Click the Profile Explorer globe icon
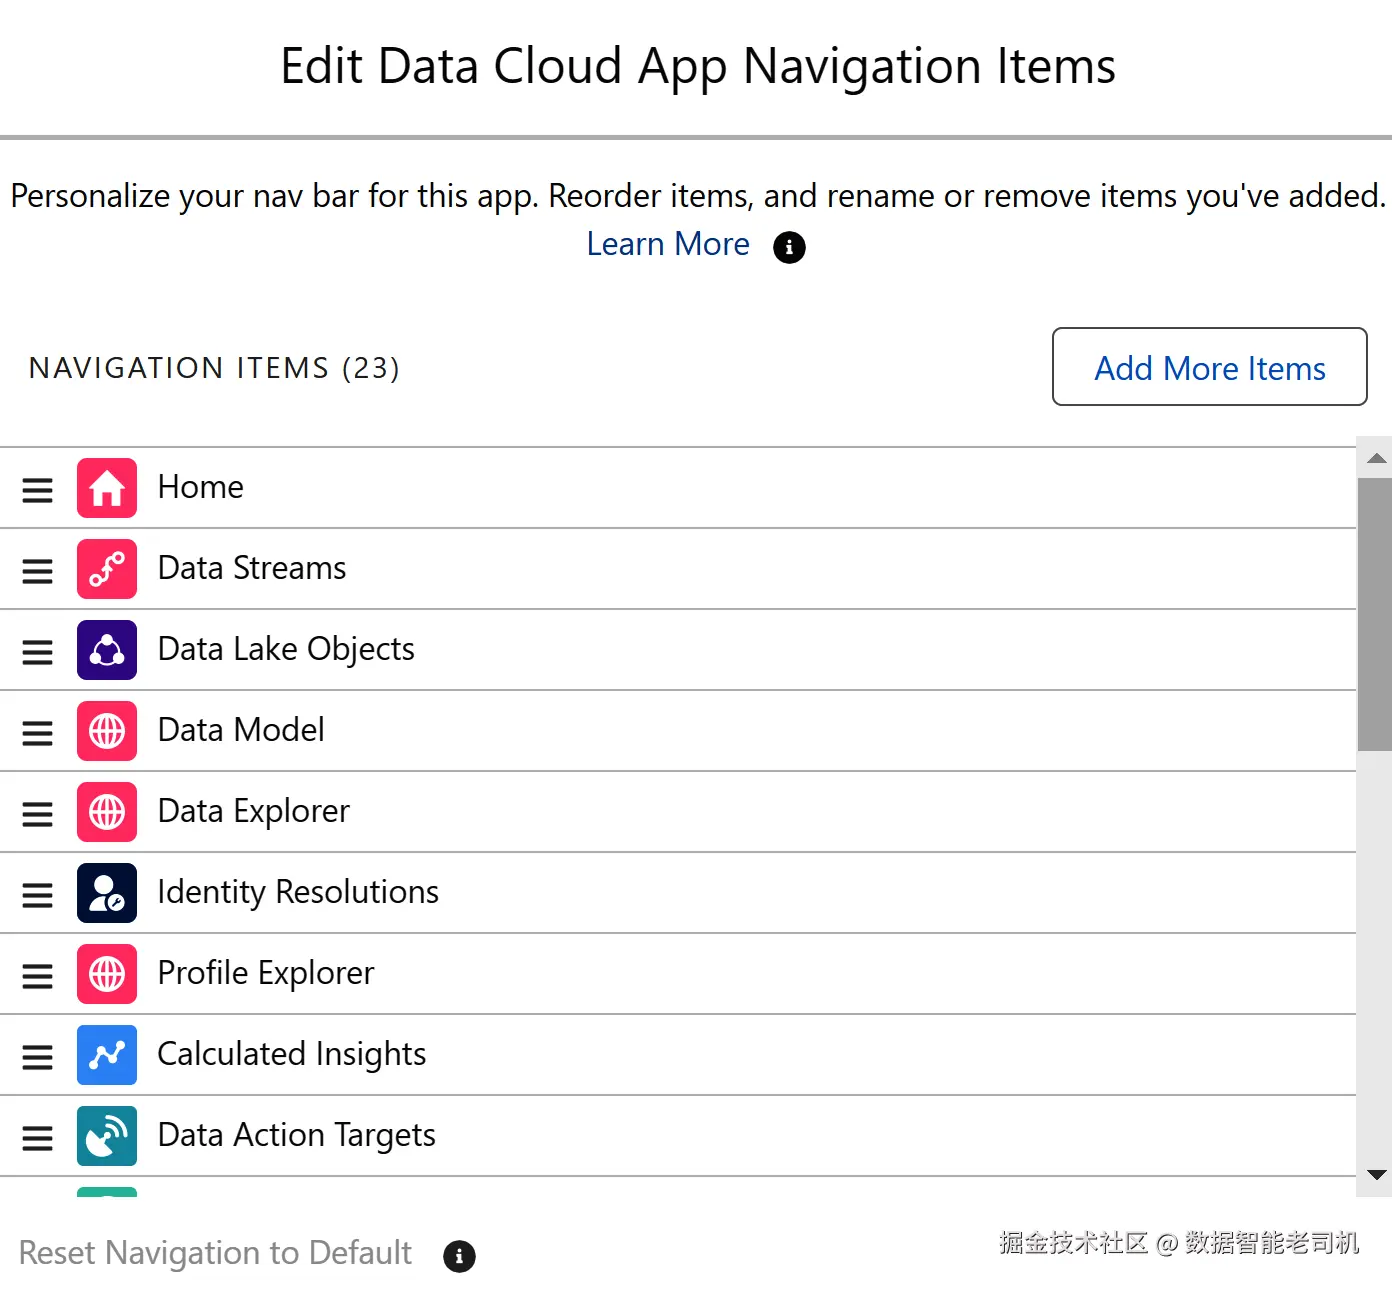Image resolution: width=1392 pixels, height=1289 pixels. tap(107, 974)
